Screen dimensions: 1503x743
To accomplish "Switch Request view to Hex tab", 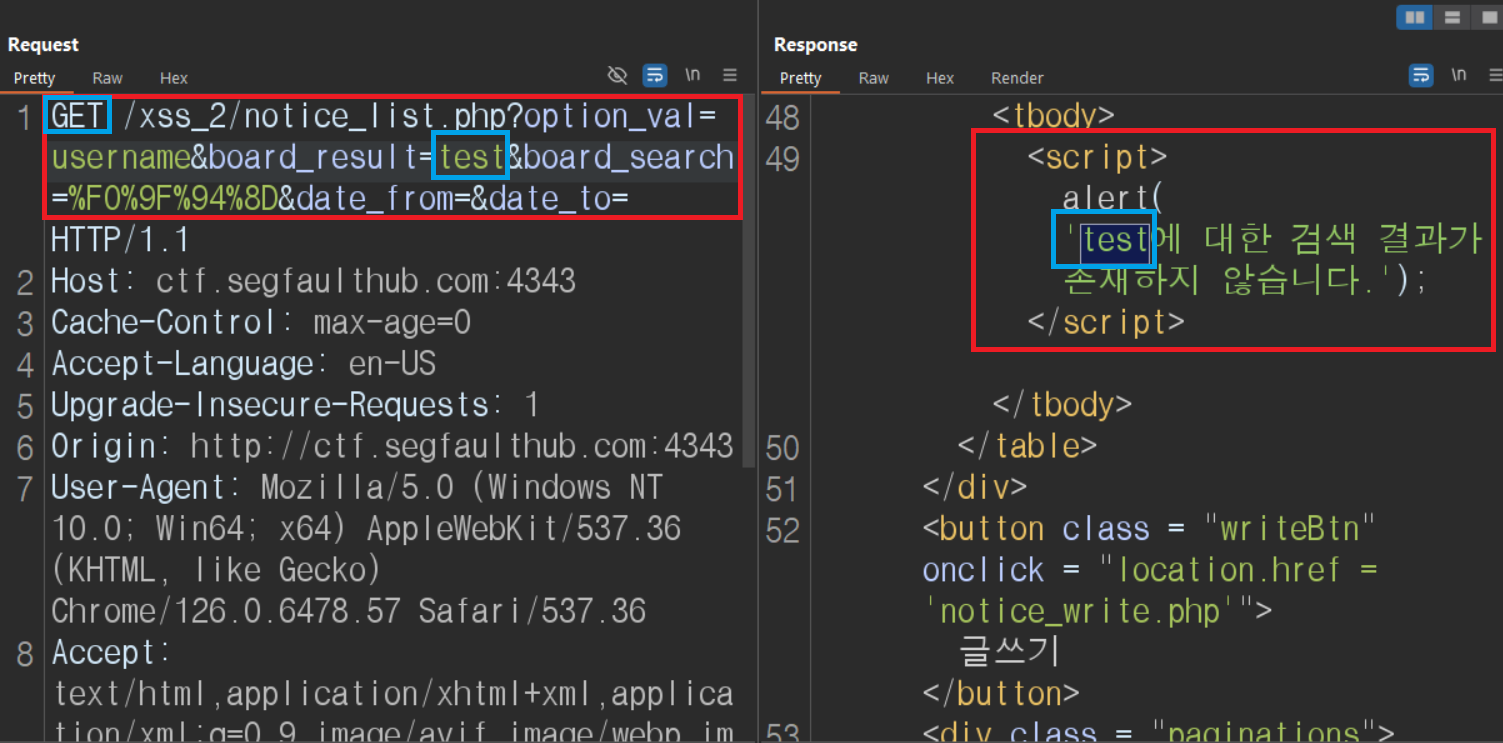I will click(174, 78).
